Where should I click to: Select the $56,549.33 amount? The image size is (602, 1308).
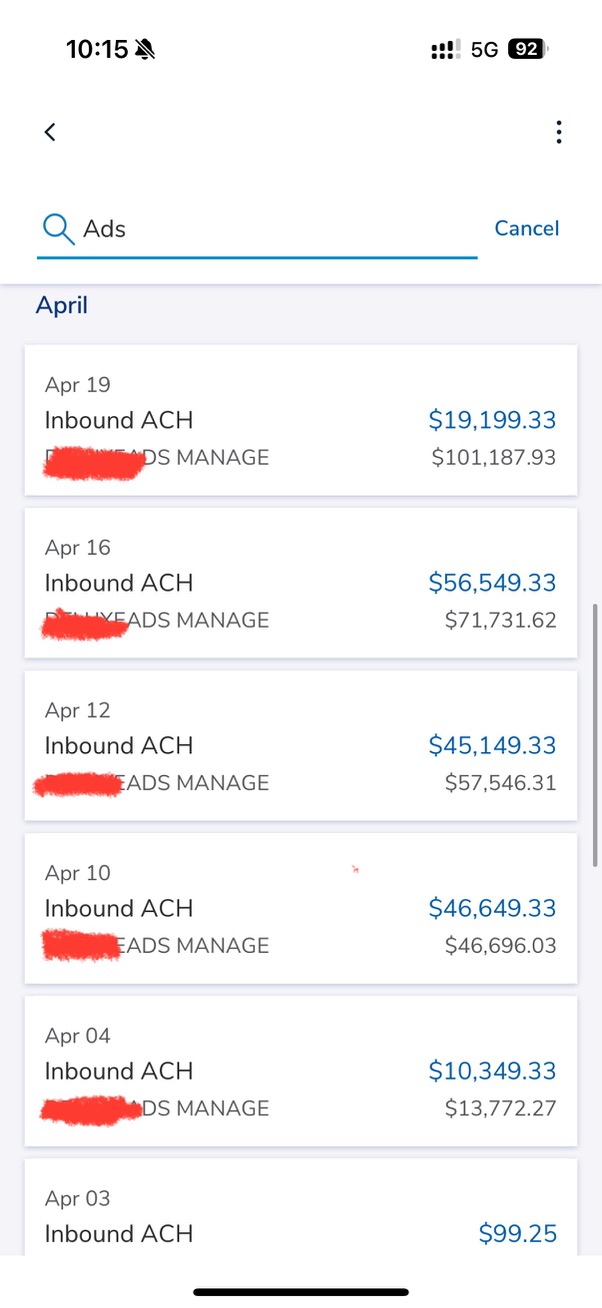coord(492,583)
